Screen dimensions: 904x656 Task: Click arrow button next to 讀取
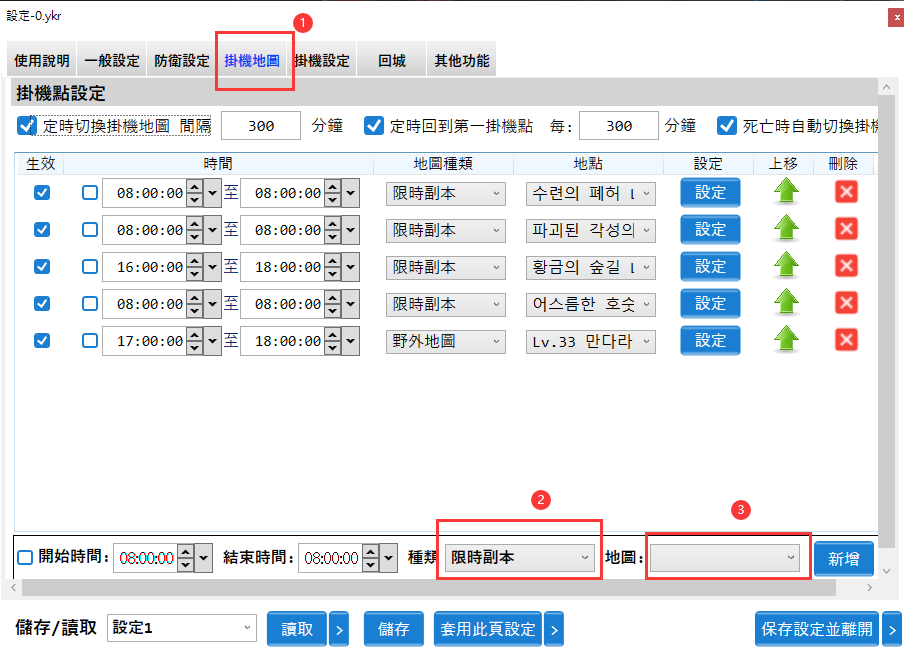point(339,629)
